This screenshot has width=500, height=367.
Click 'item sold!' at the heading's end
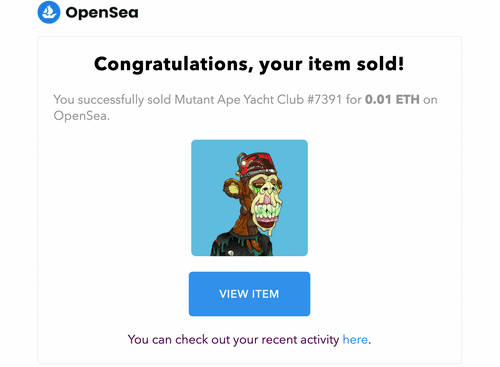[x=356, y=64]
